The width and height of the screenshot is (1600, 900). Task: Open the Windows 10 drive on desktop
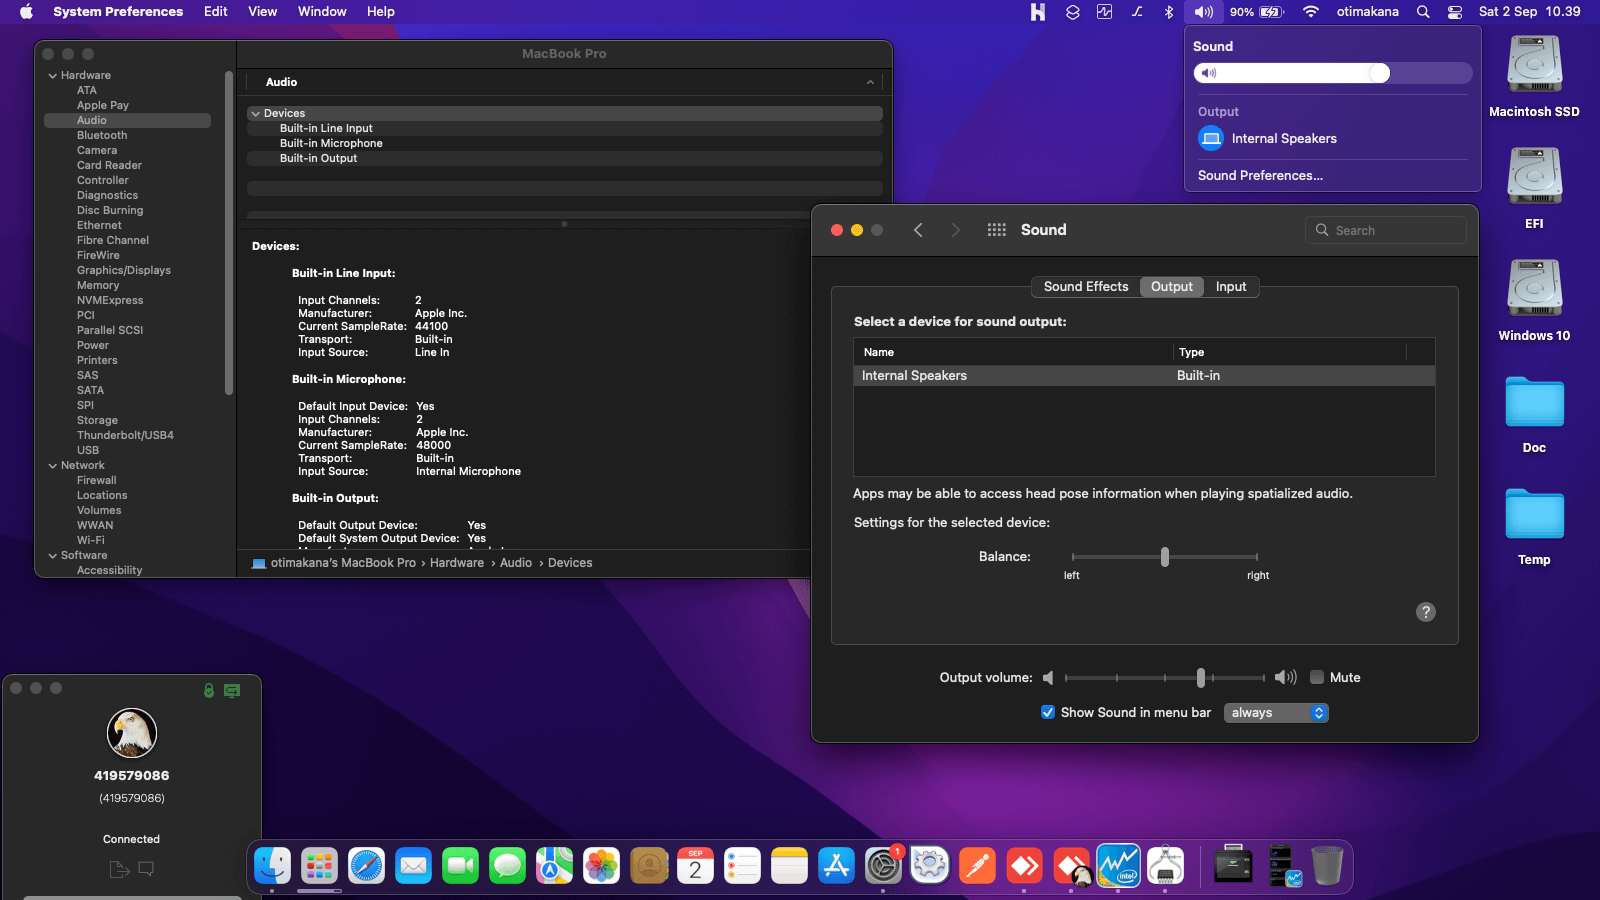click(1534, 300)
